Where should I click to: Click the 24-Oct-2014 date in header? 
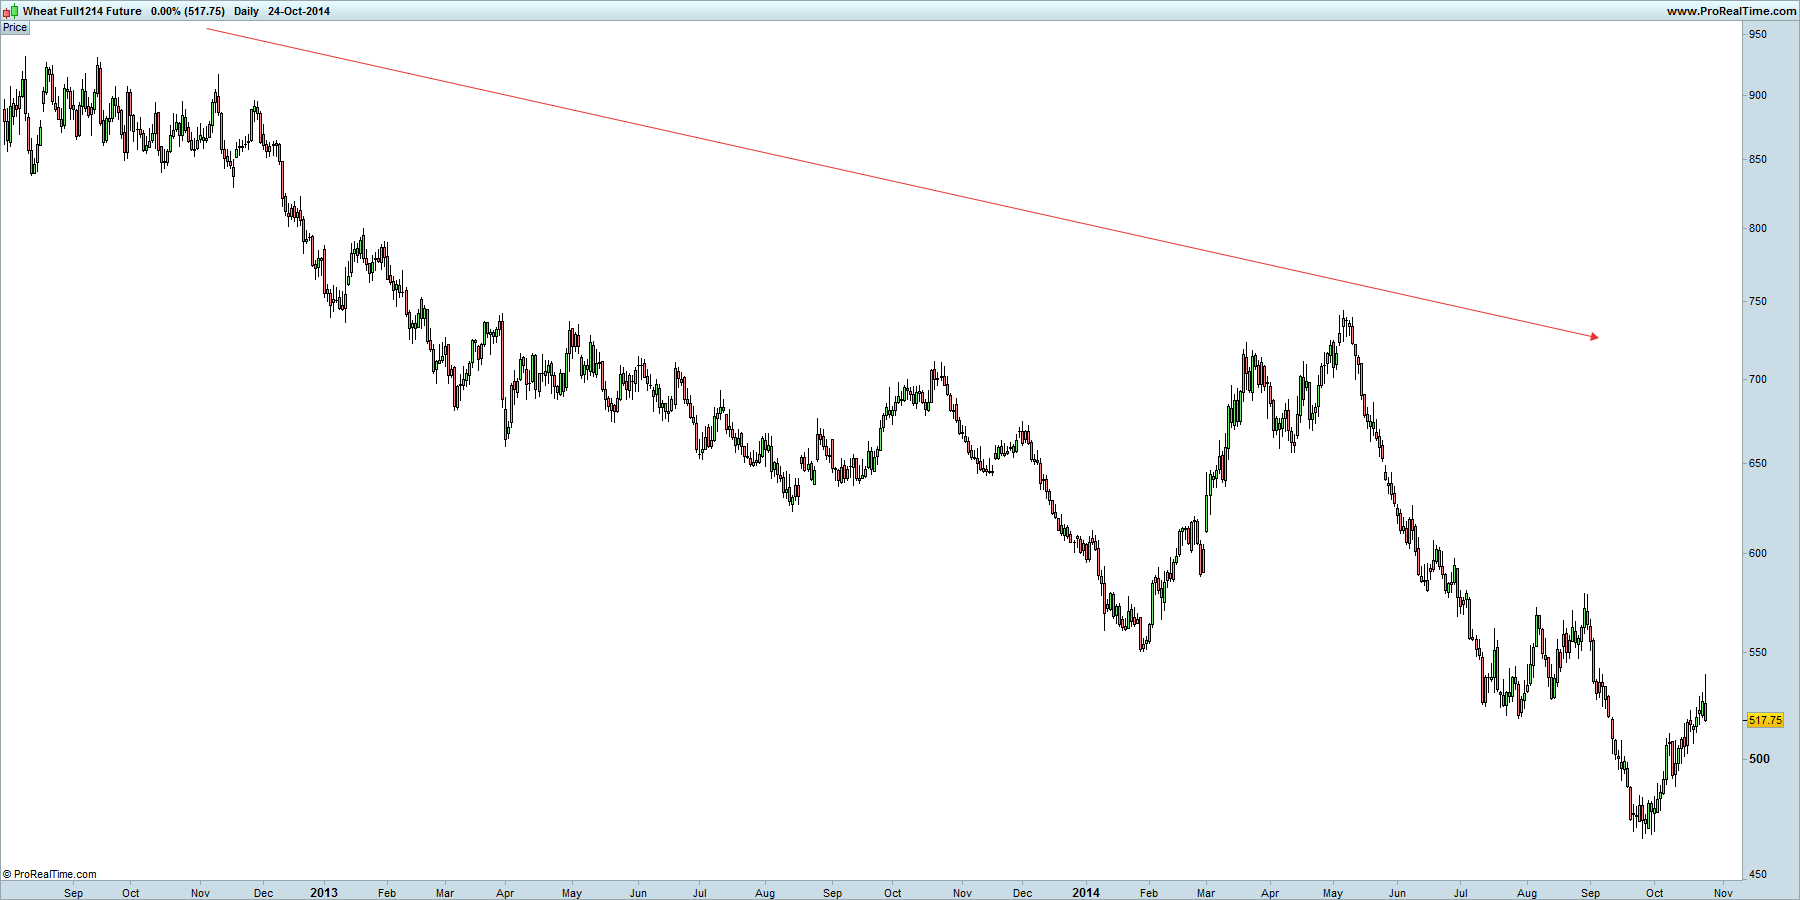click(299, 11)
